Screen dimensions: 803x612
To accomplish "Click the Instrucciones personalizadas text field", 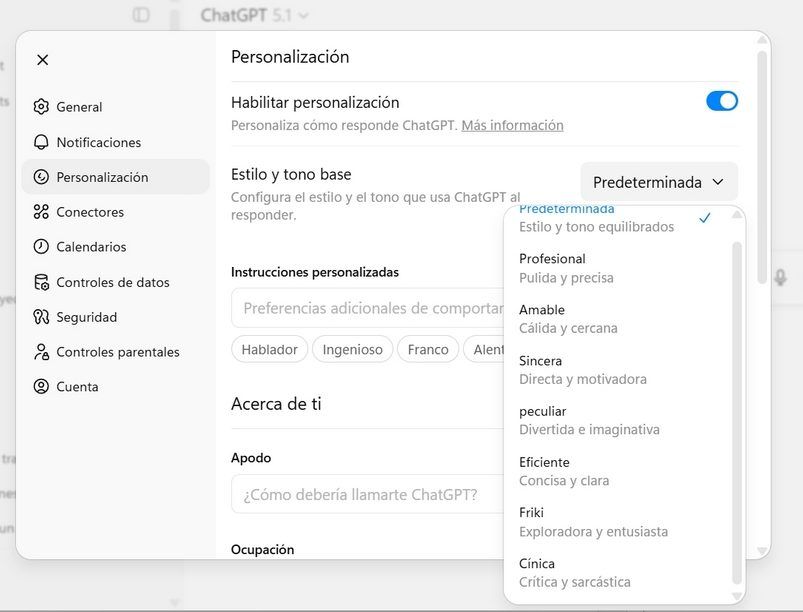I will point(380,307).
